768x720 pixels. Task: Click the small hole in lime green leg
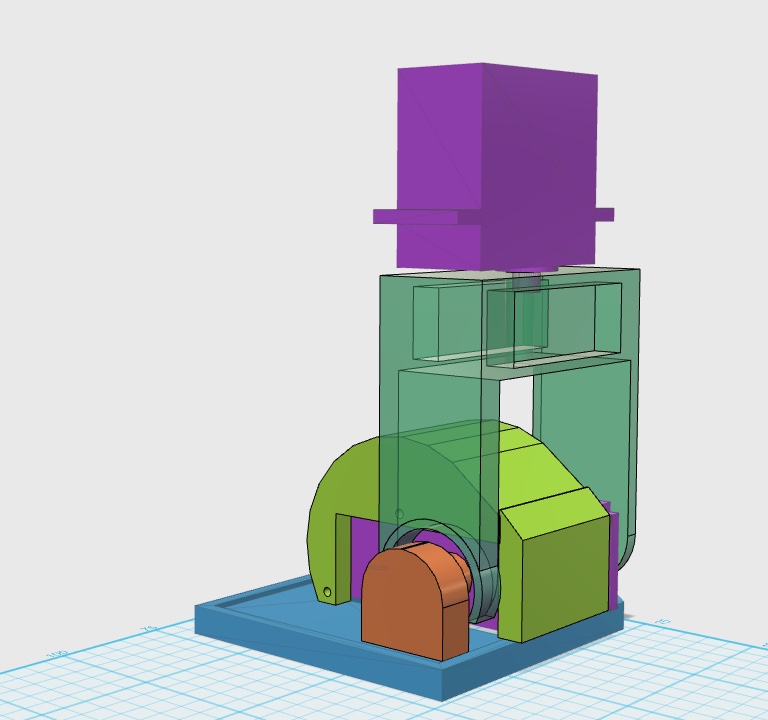[327, 593]
